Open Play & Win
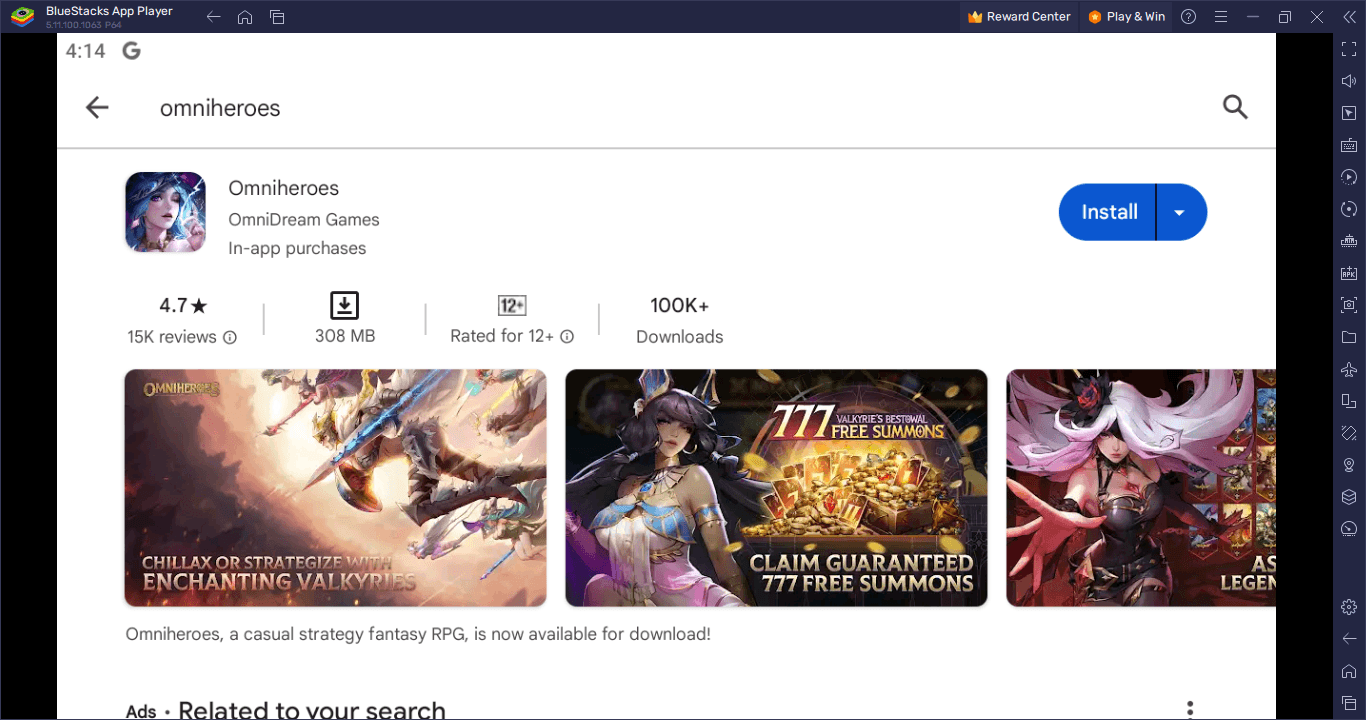1366x720 pixels. (1126, 17)
